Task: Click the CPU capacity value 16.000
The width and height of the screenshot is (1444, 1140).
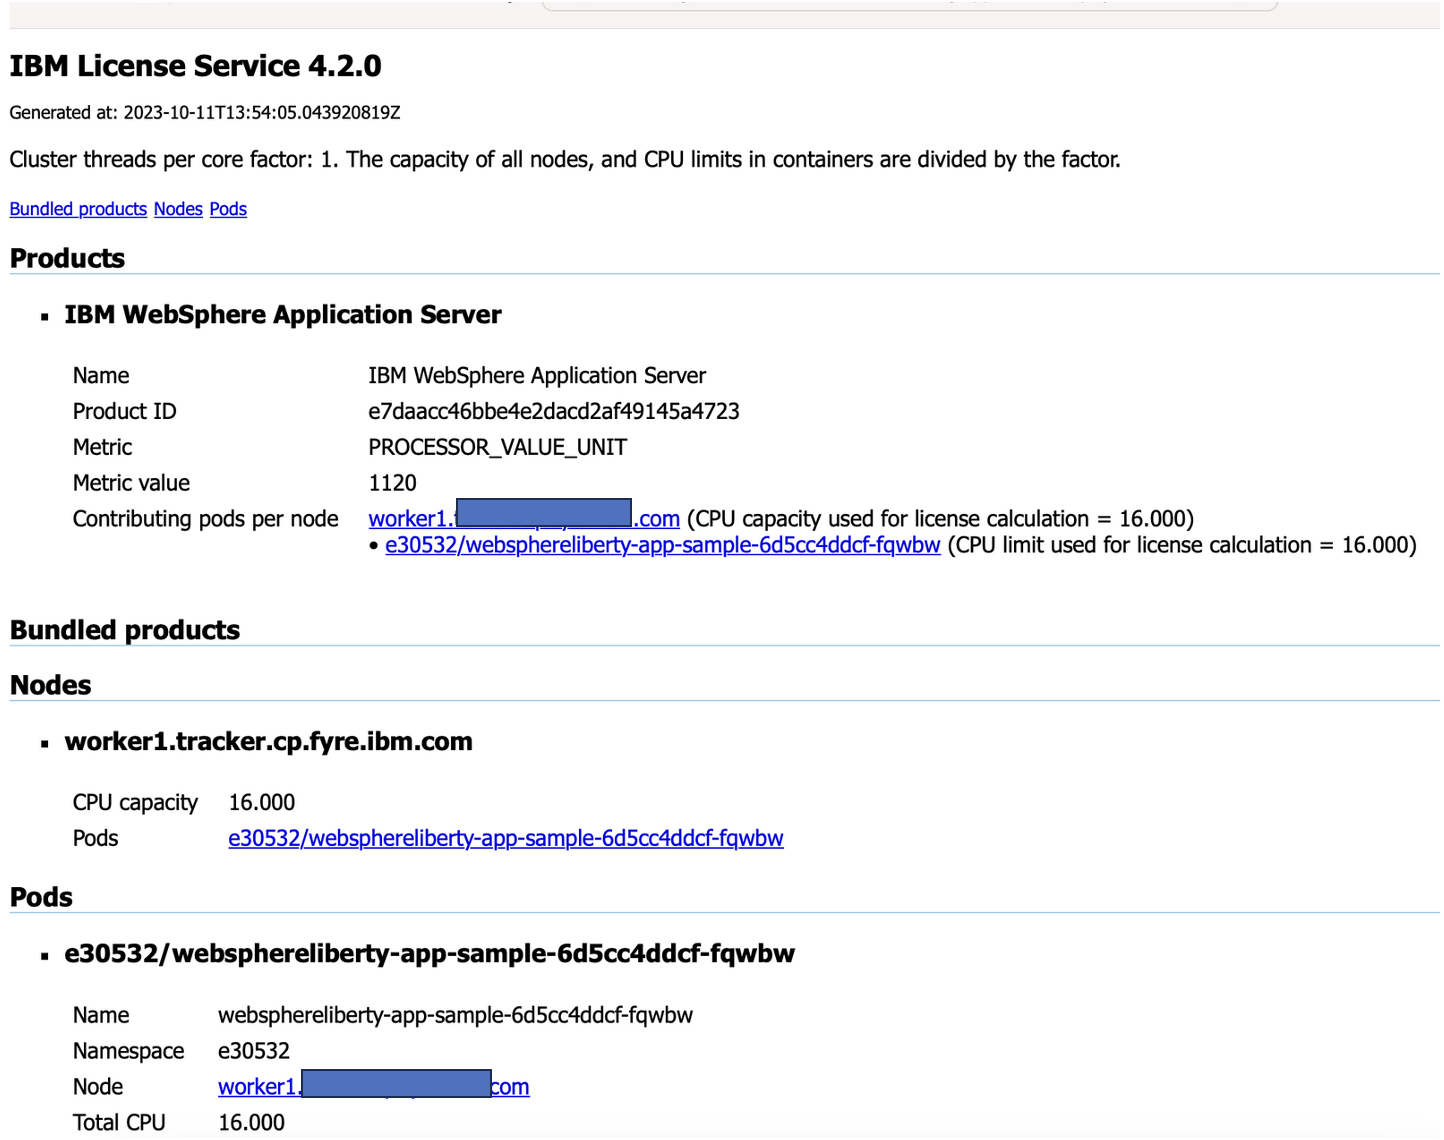Action: (x=264, y=802)
